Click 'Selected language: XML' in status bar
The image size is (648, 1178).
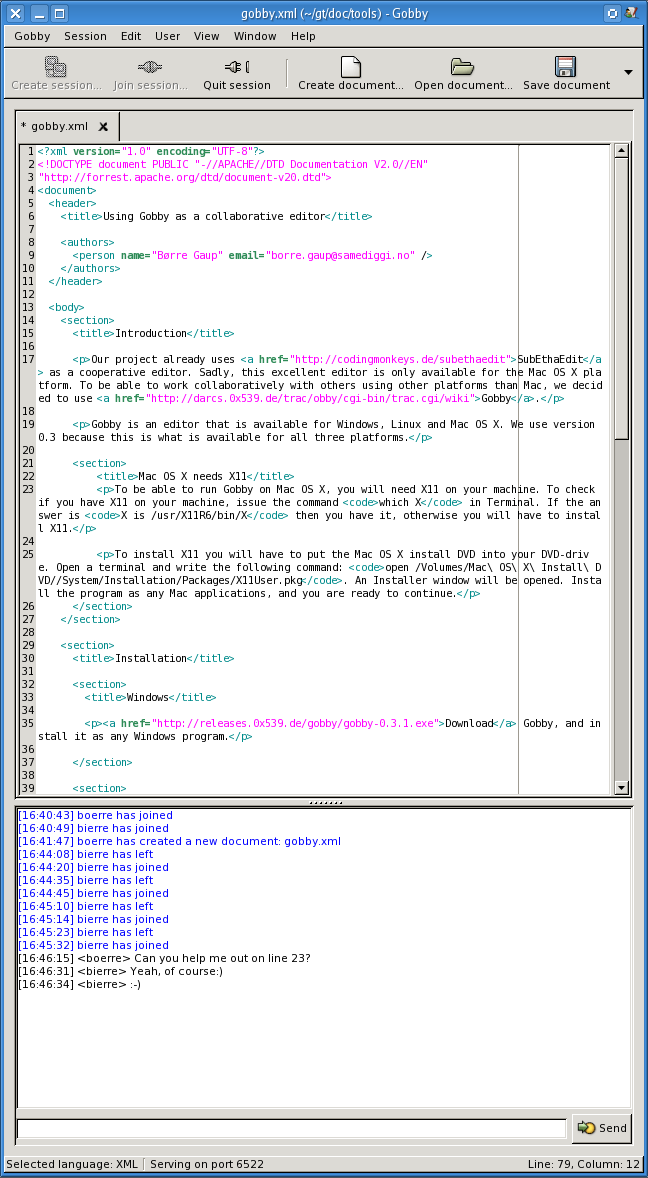(72, 1164)
